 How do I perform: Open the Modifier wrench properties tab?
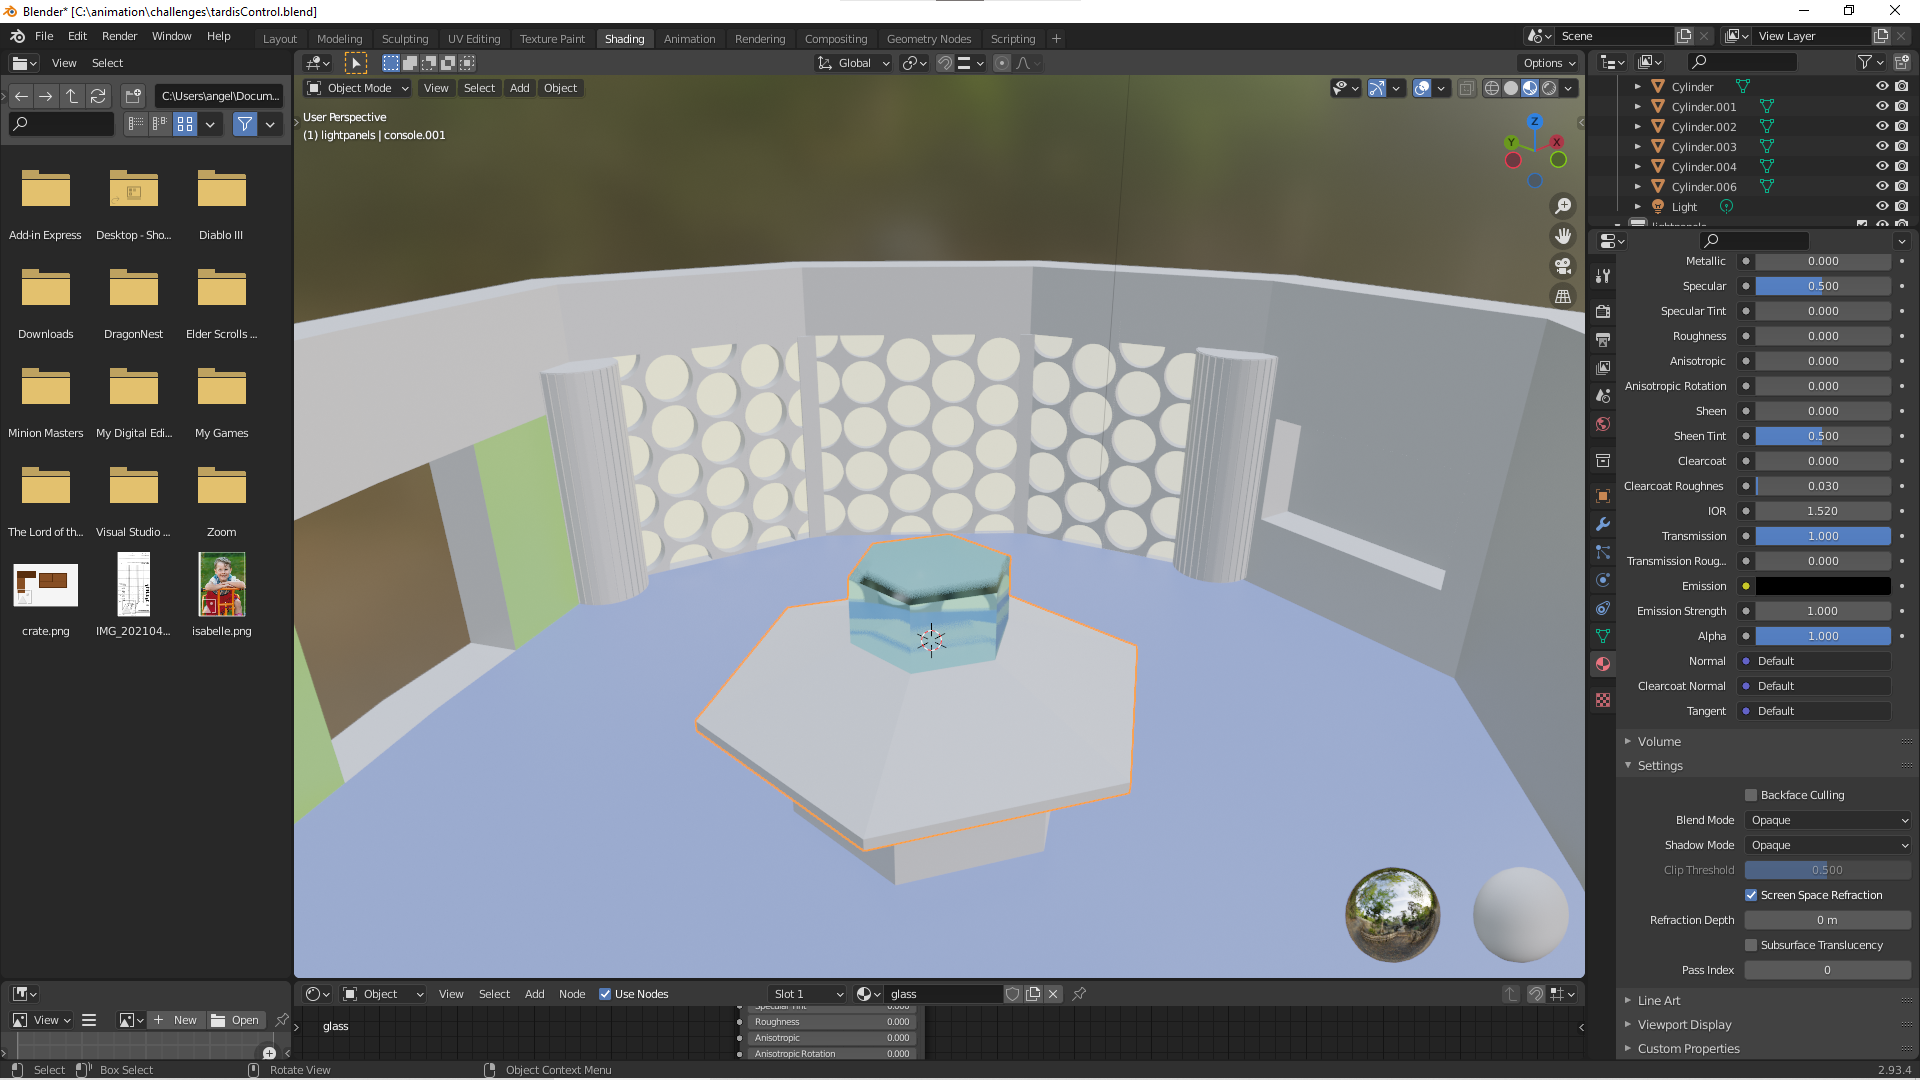(x=1603, y=524)
